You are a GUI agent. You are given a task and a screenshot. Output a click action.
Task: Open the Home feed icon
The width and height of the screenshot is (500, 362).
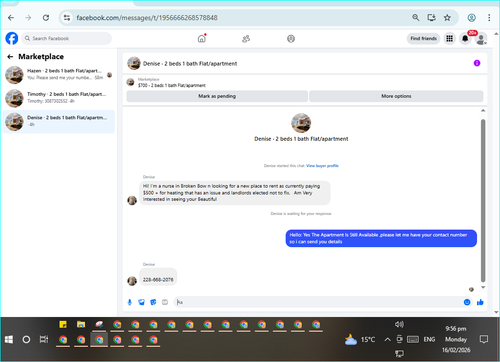pyautogui.click(x=202, y=39)
